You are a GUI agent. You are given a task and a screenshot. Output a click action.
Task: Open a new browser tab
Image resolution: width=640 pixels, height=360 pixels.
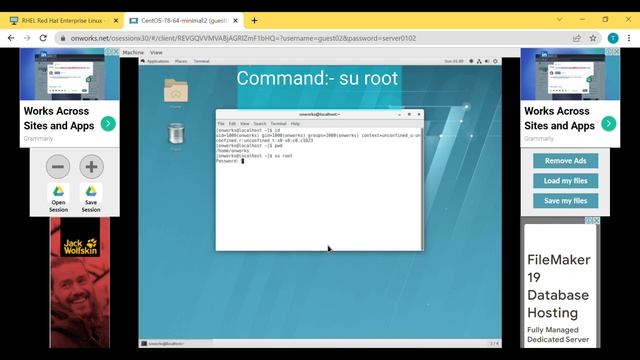254,20
